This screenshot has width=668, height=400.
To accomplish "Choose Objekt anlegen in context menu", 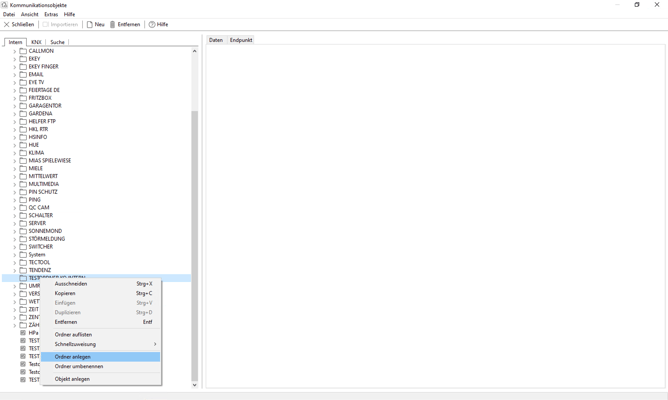I will pyautogui.click(x=101, y=379).
